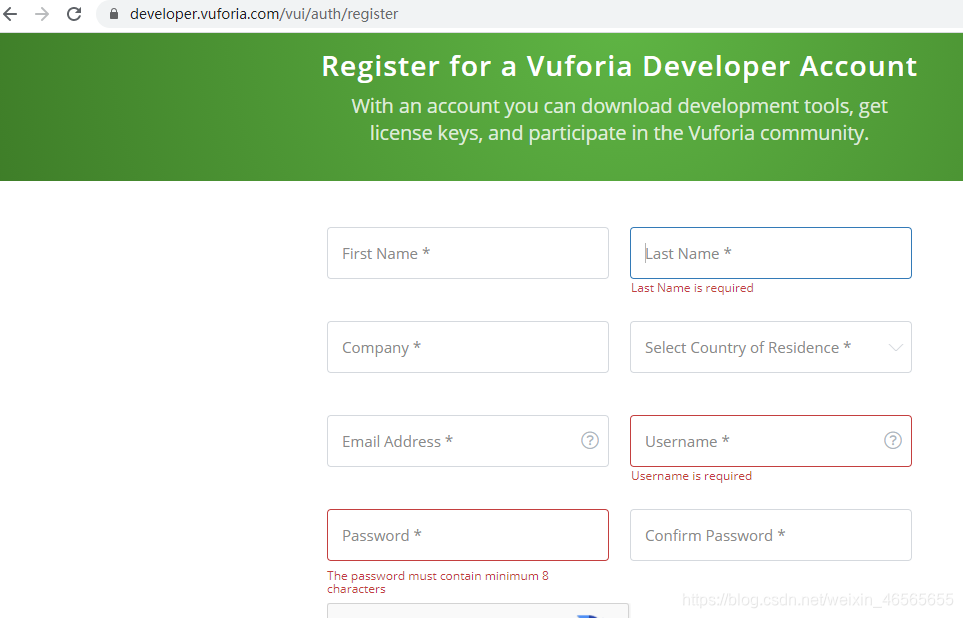Click the account benefits subtitle text

pyautogui.click(x=619, y=120)
